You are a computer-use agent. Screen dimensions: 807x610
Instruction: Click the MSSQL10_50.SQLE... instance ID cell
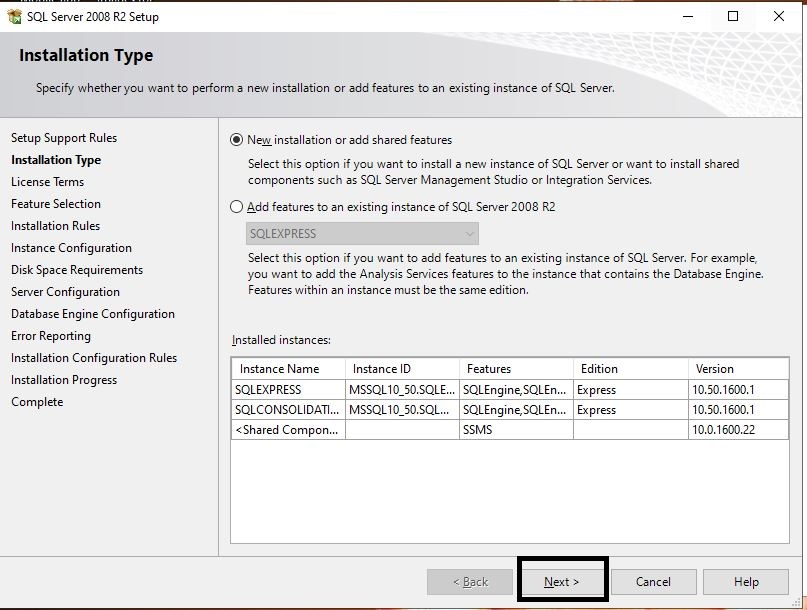click(402, 390)
